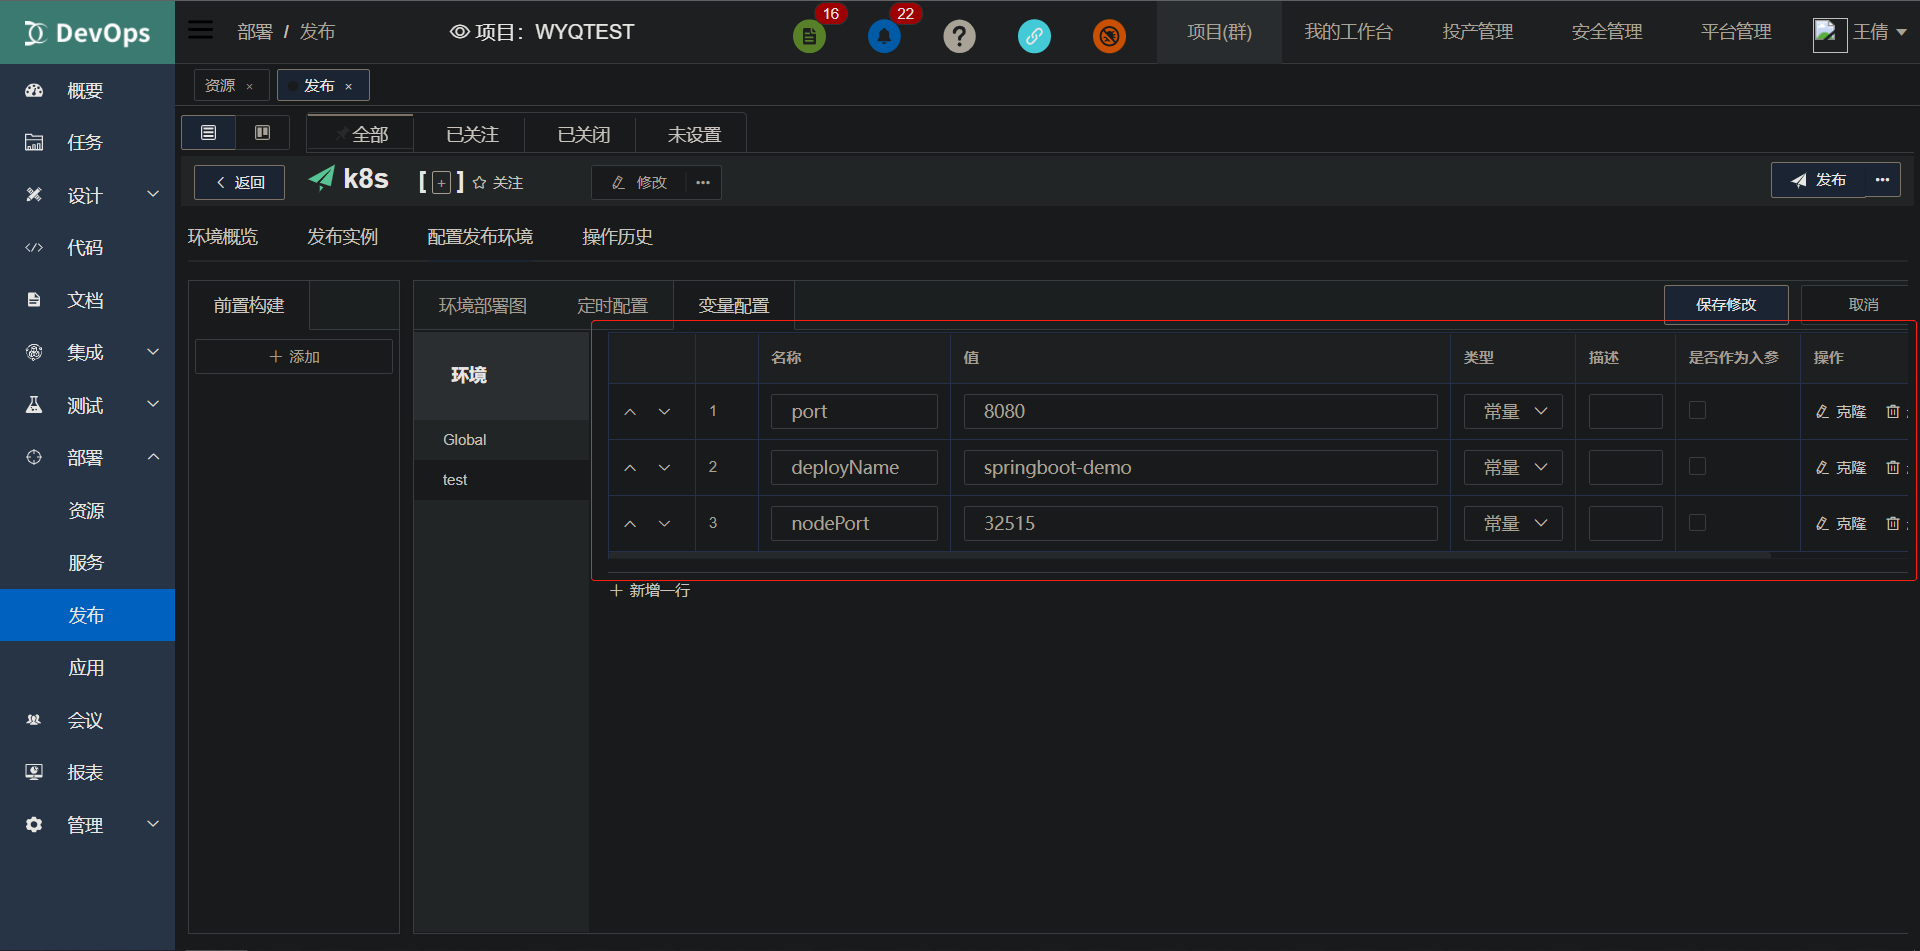
Task: Expand the 管理 sidebar menu
Action: (x=85, y=824)
